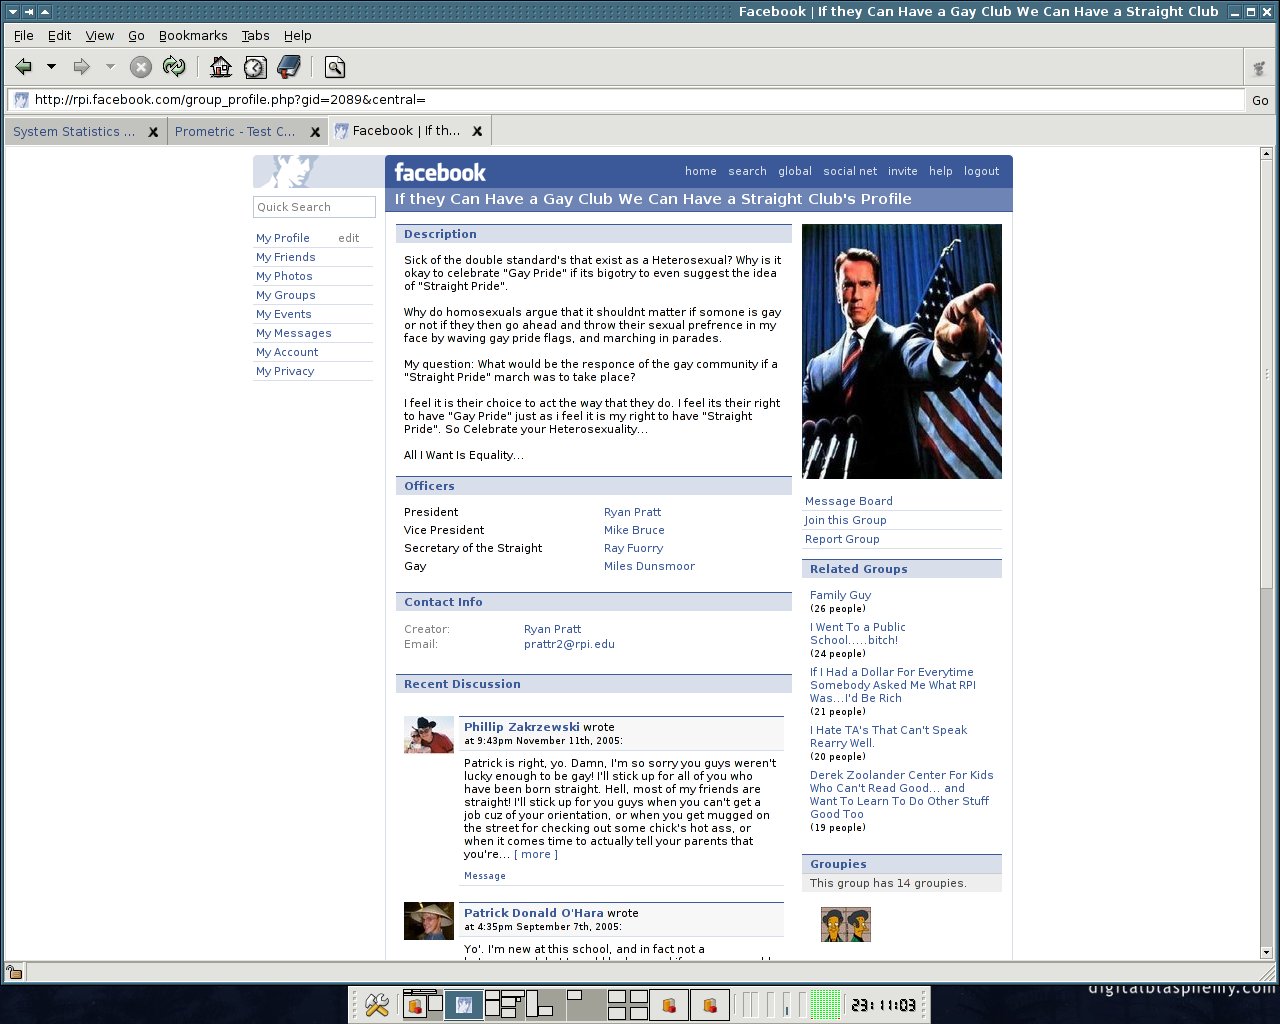The height and width of the screenshot is (1024, 1280).
Task: Click edit next to My Profile
Action: pyautogui.click(x=348, y=238)
